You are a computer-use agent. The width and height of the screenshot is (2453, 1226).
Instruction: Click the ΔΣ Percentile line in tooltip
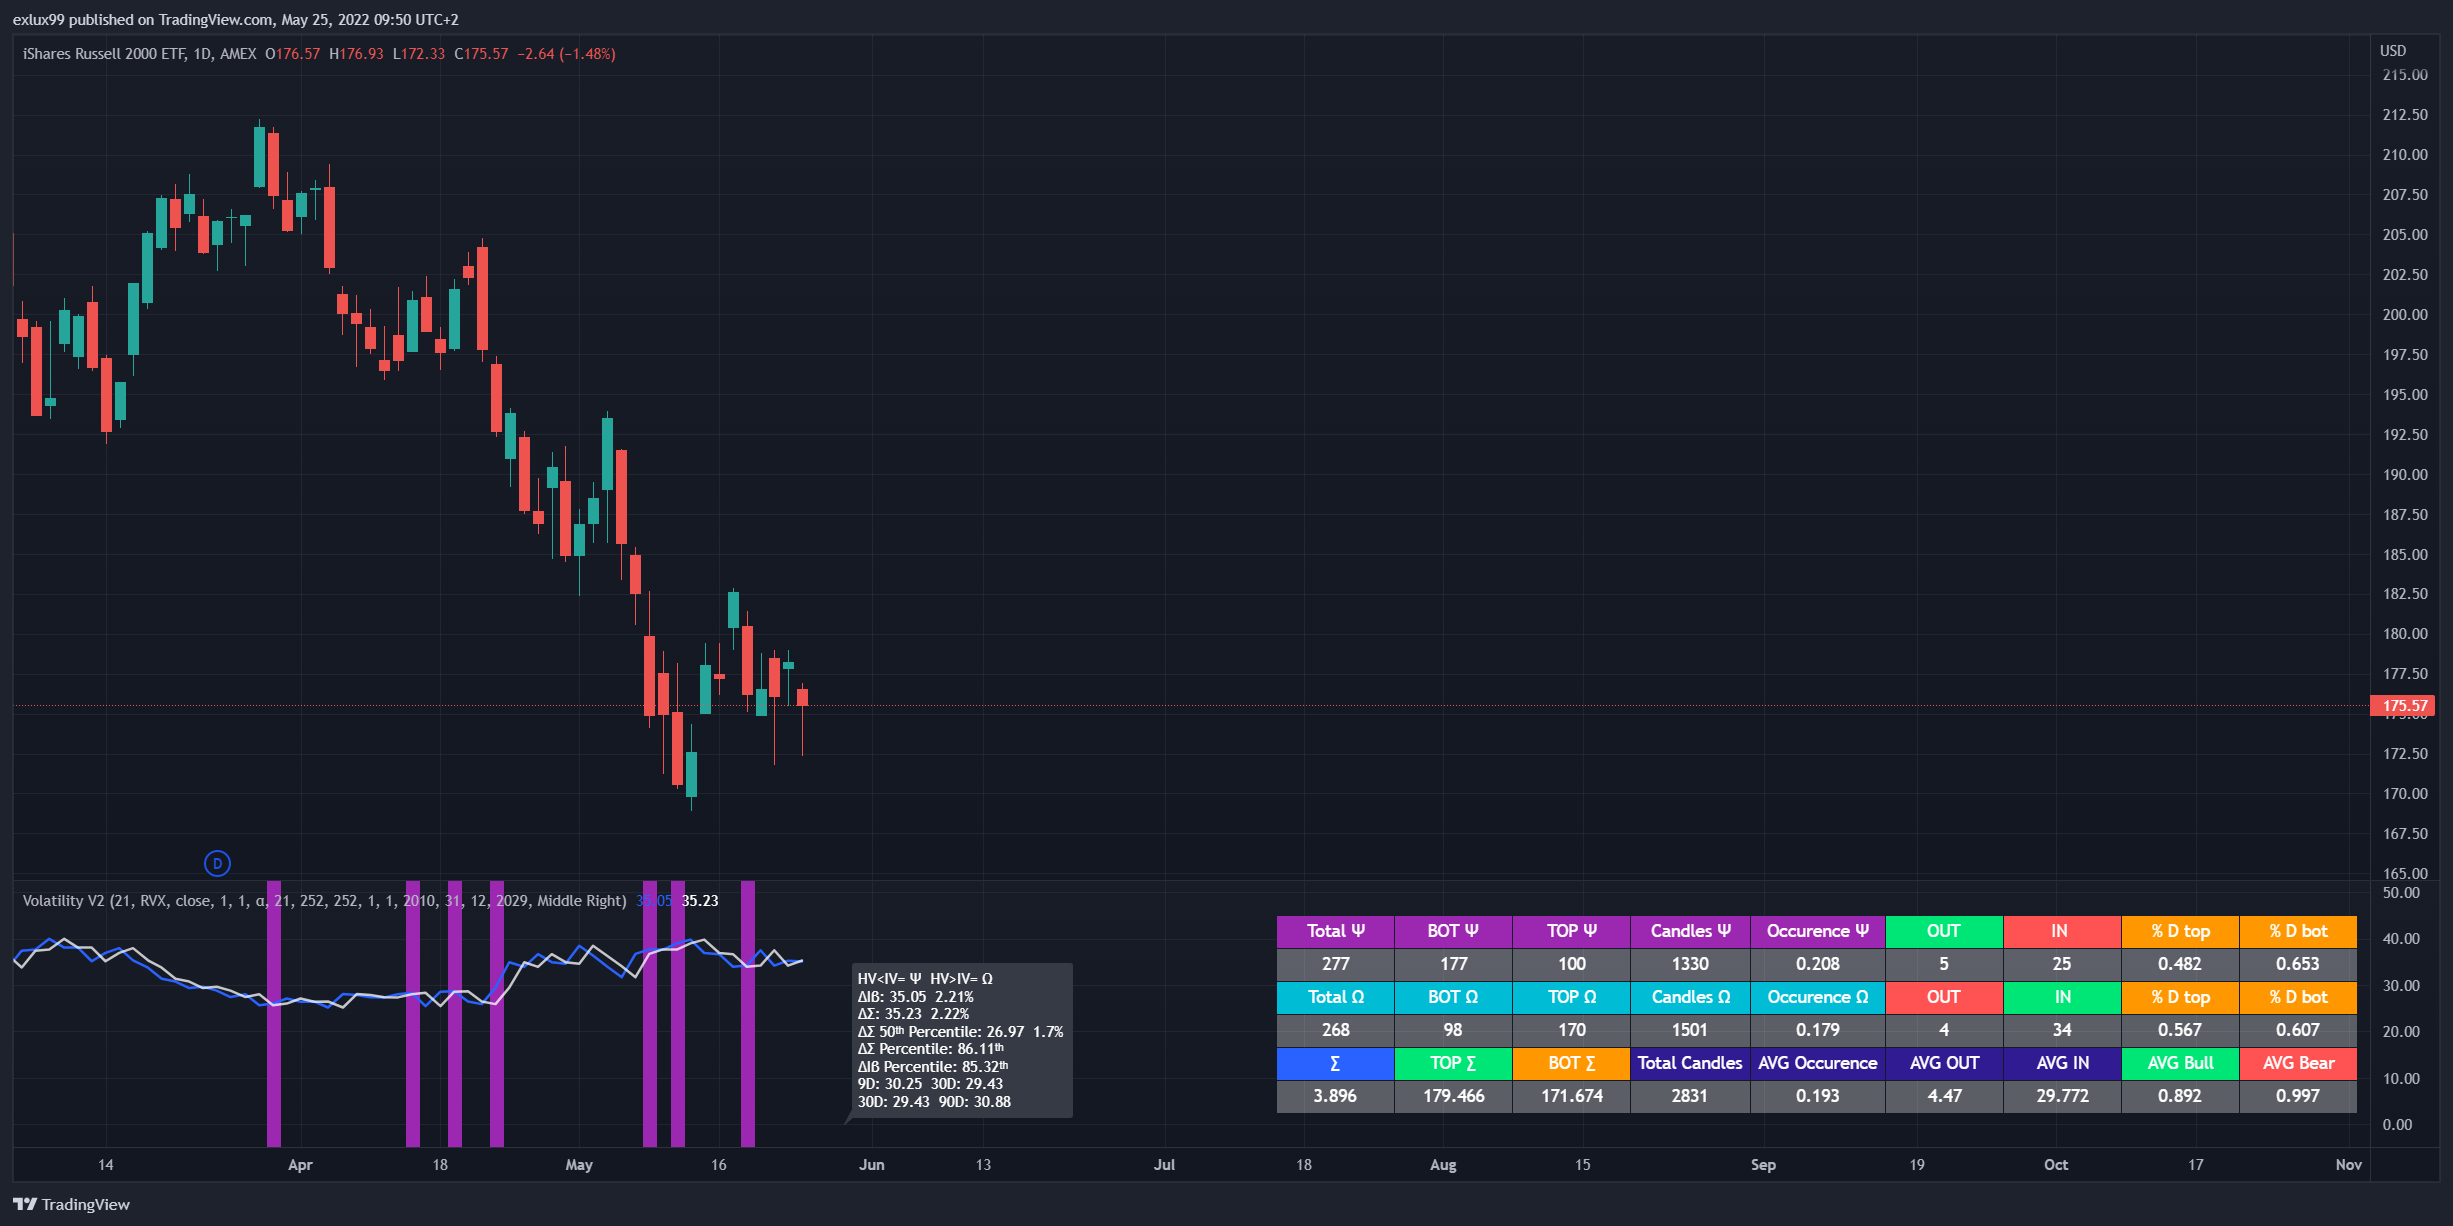[930, 1049]
